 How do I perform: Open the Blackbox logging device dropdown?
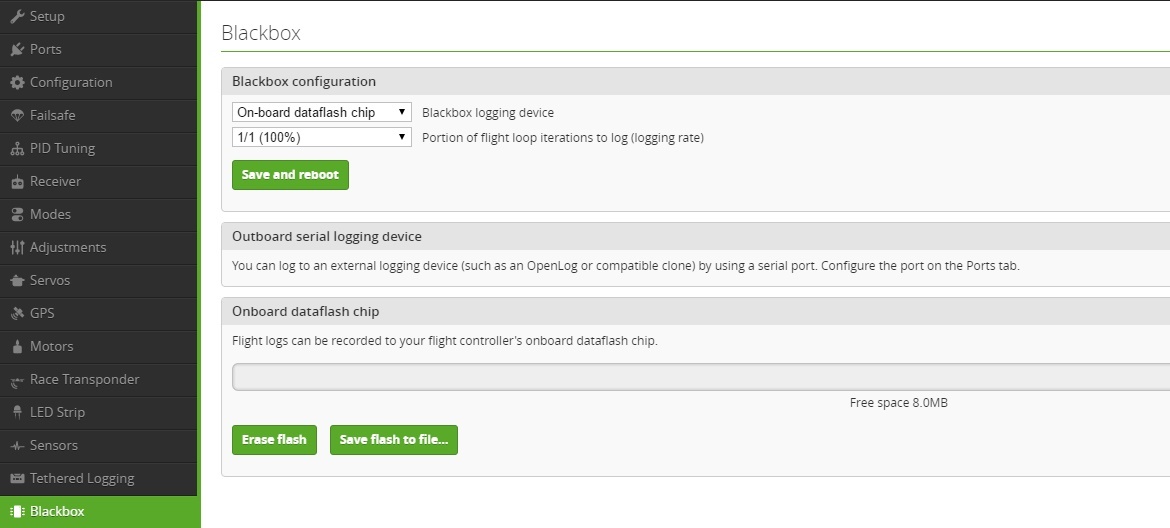click(321, 112)
